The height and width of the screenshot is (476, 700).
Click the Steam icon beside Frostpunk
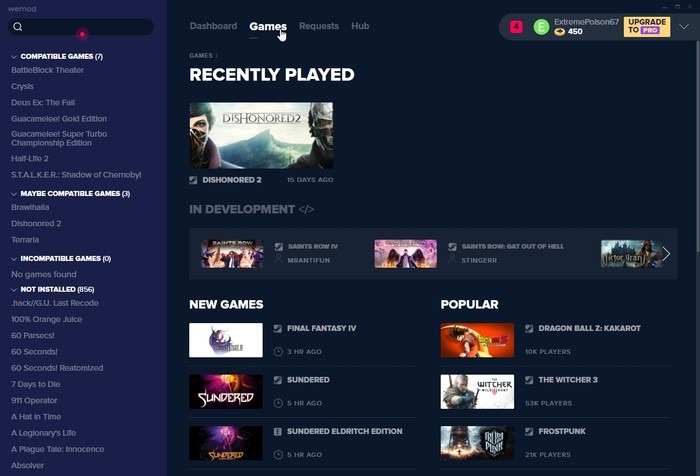click(x=529, y=431)
